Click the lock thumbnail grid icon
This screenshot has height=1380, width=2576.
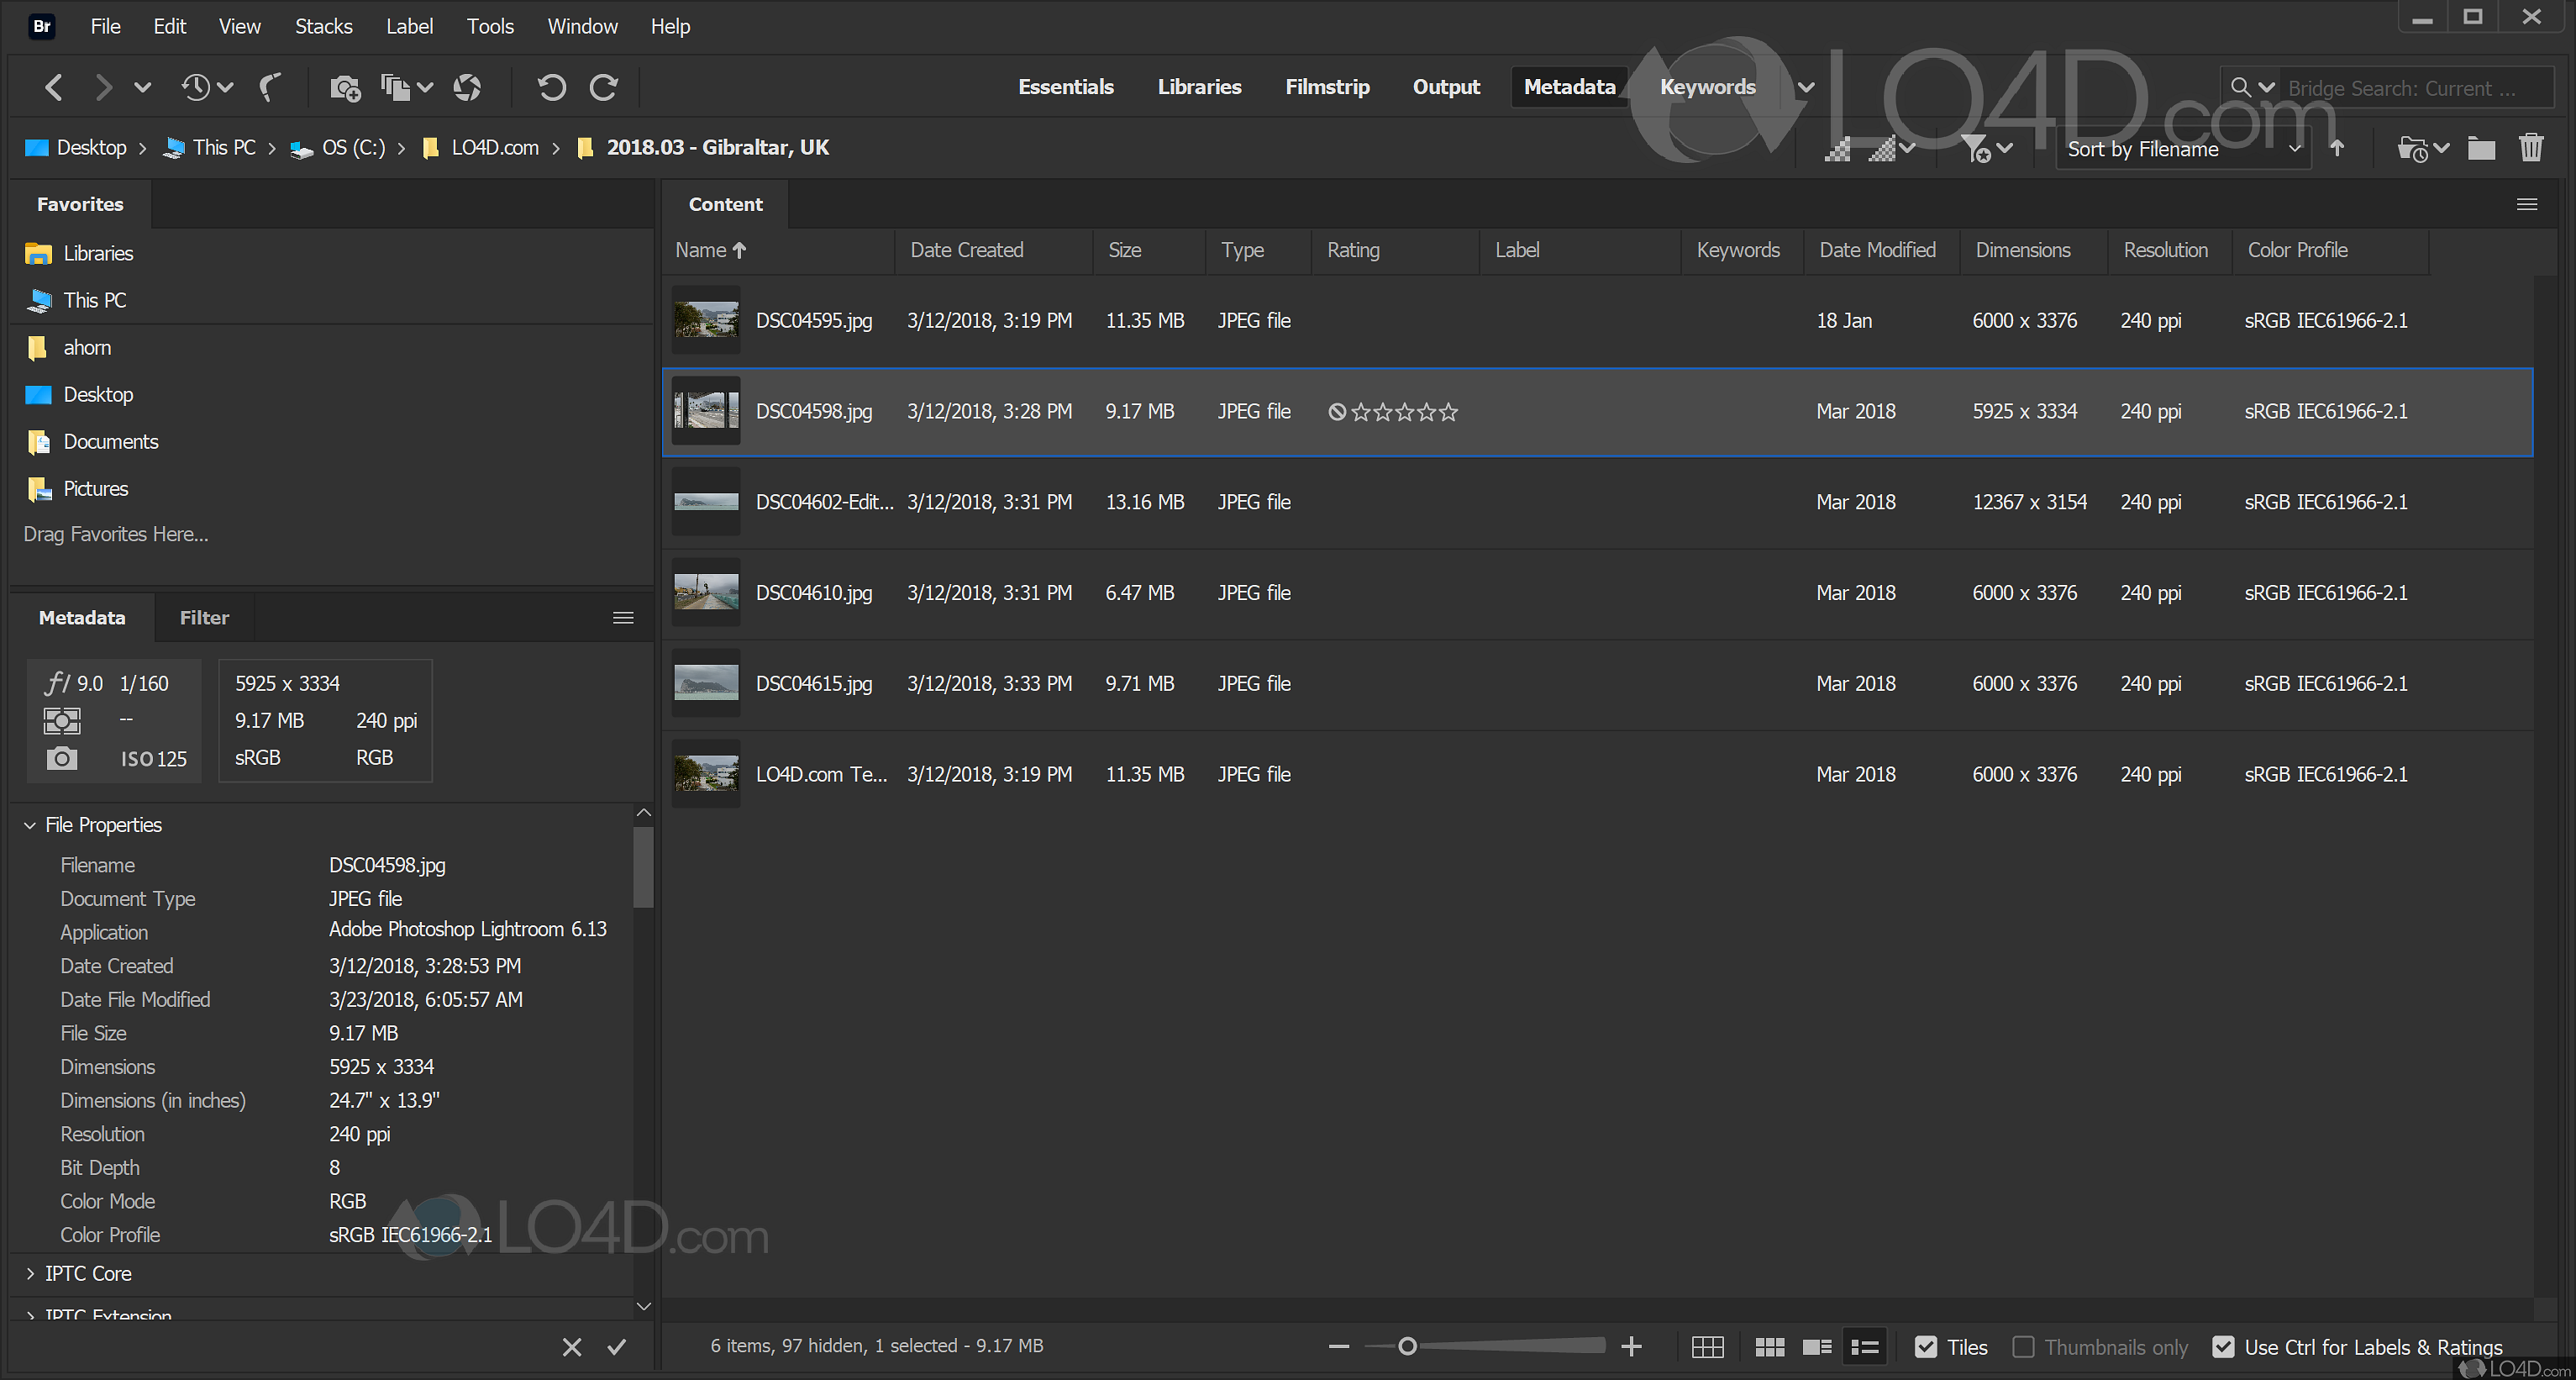point(1707,1347)
